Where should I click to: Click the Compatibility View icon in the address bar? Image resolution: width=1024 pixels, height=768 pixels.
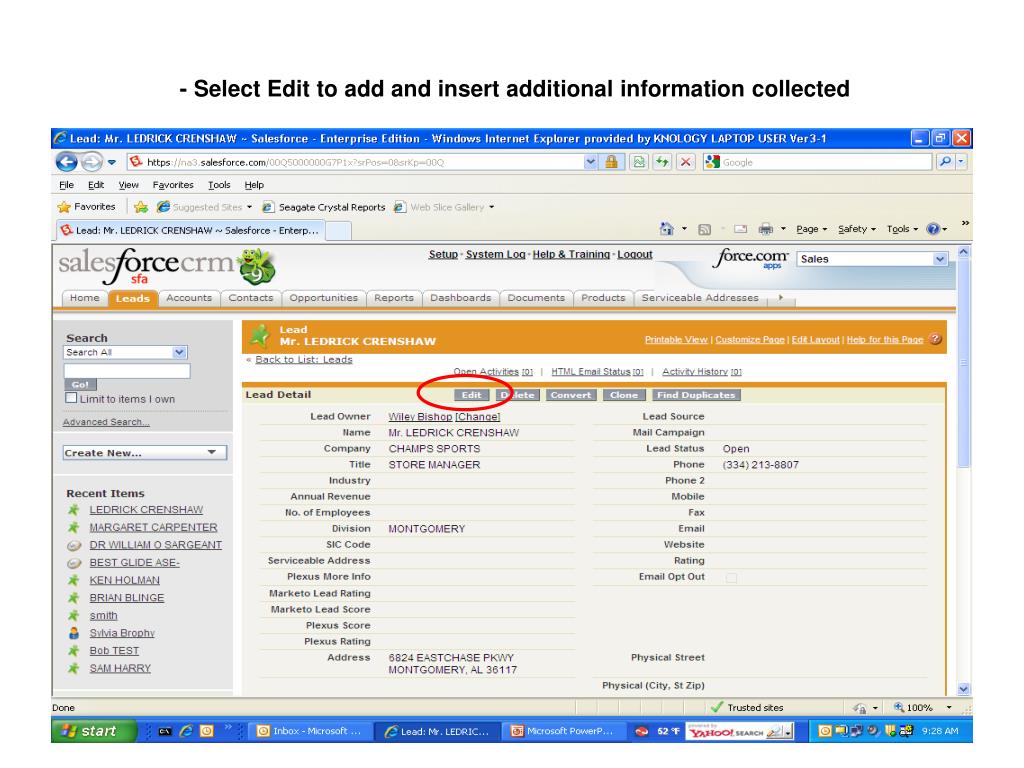[638, 162]
